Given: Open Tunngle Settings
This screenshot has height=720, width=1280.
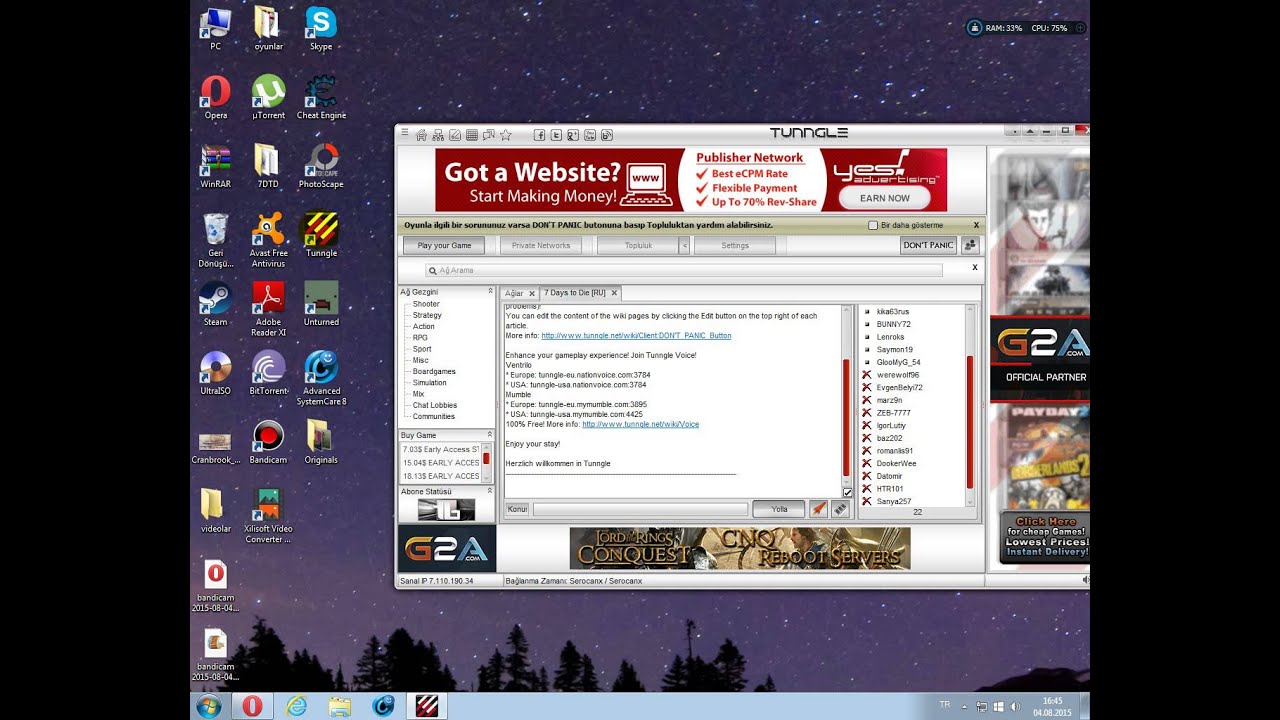Looking at the screenshot, I should pos(735,245).
